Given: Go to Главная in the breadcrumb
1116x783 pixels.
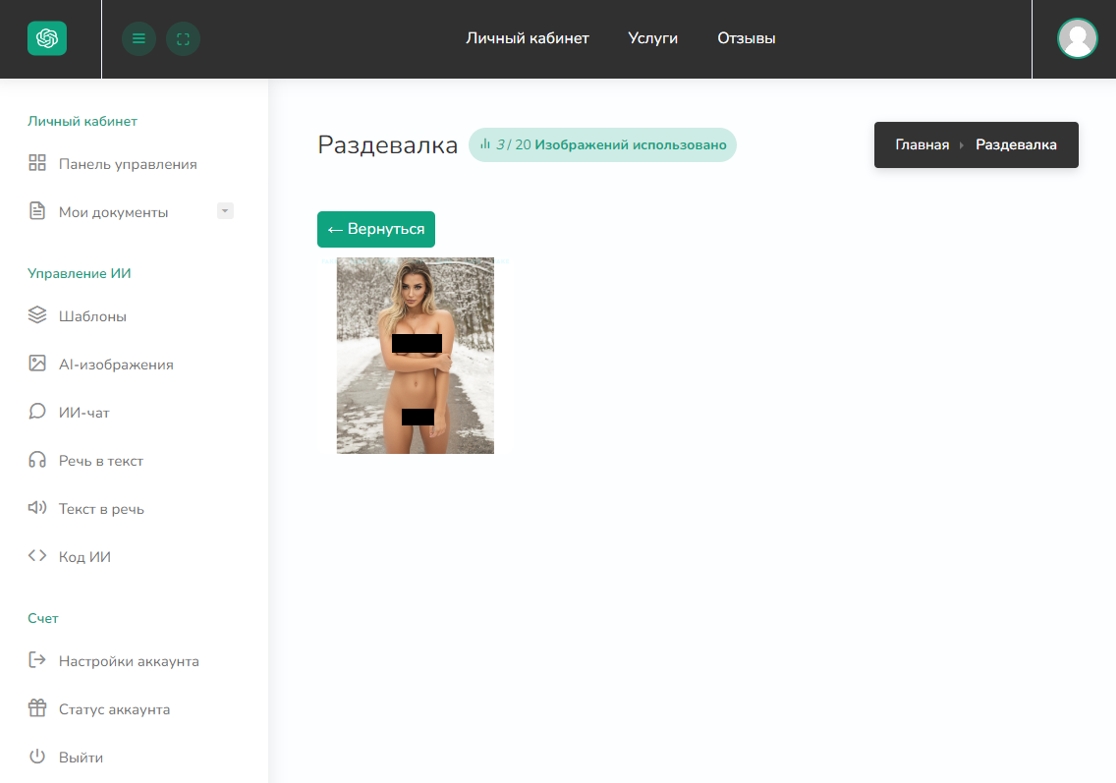Looking at the screenshot, I should pyautogui.click(x=922, y=145).
